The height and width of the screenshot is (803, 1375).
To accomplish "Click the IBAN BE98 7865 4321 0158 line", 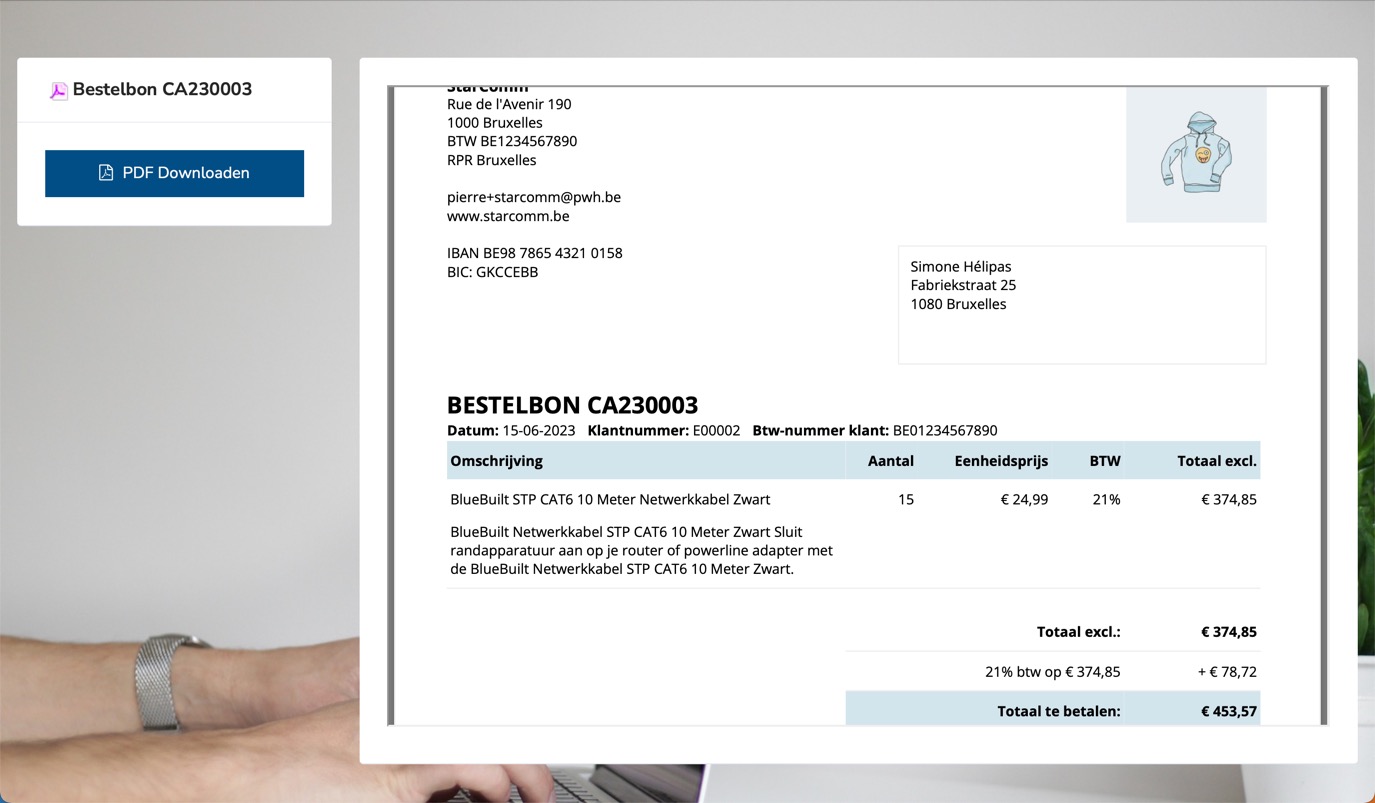I will coord(534,253).
